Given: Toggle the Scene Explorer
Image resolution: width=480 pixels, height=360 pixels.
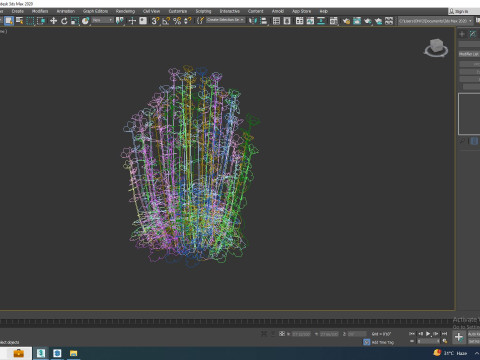Looking at the screenshot, I should coord(276,21).
